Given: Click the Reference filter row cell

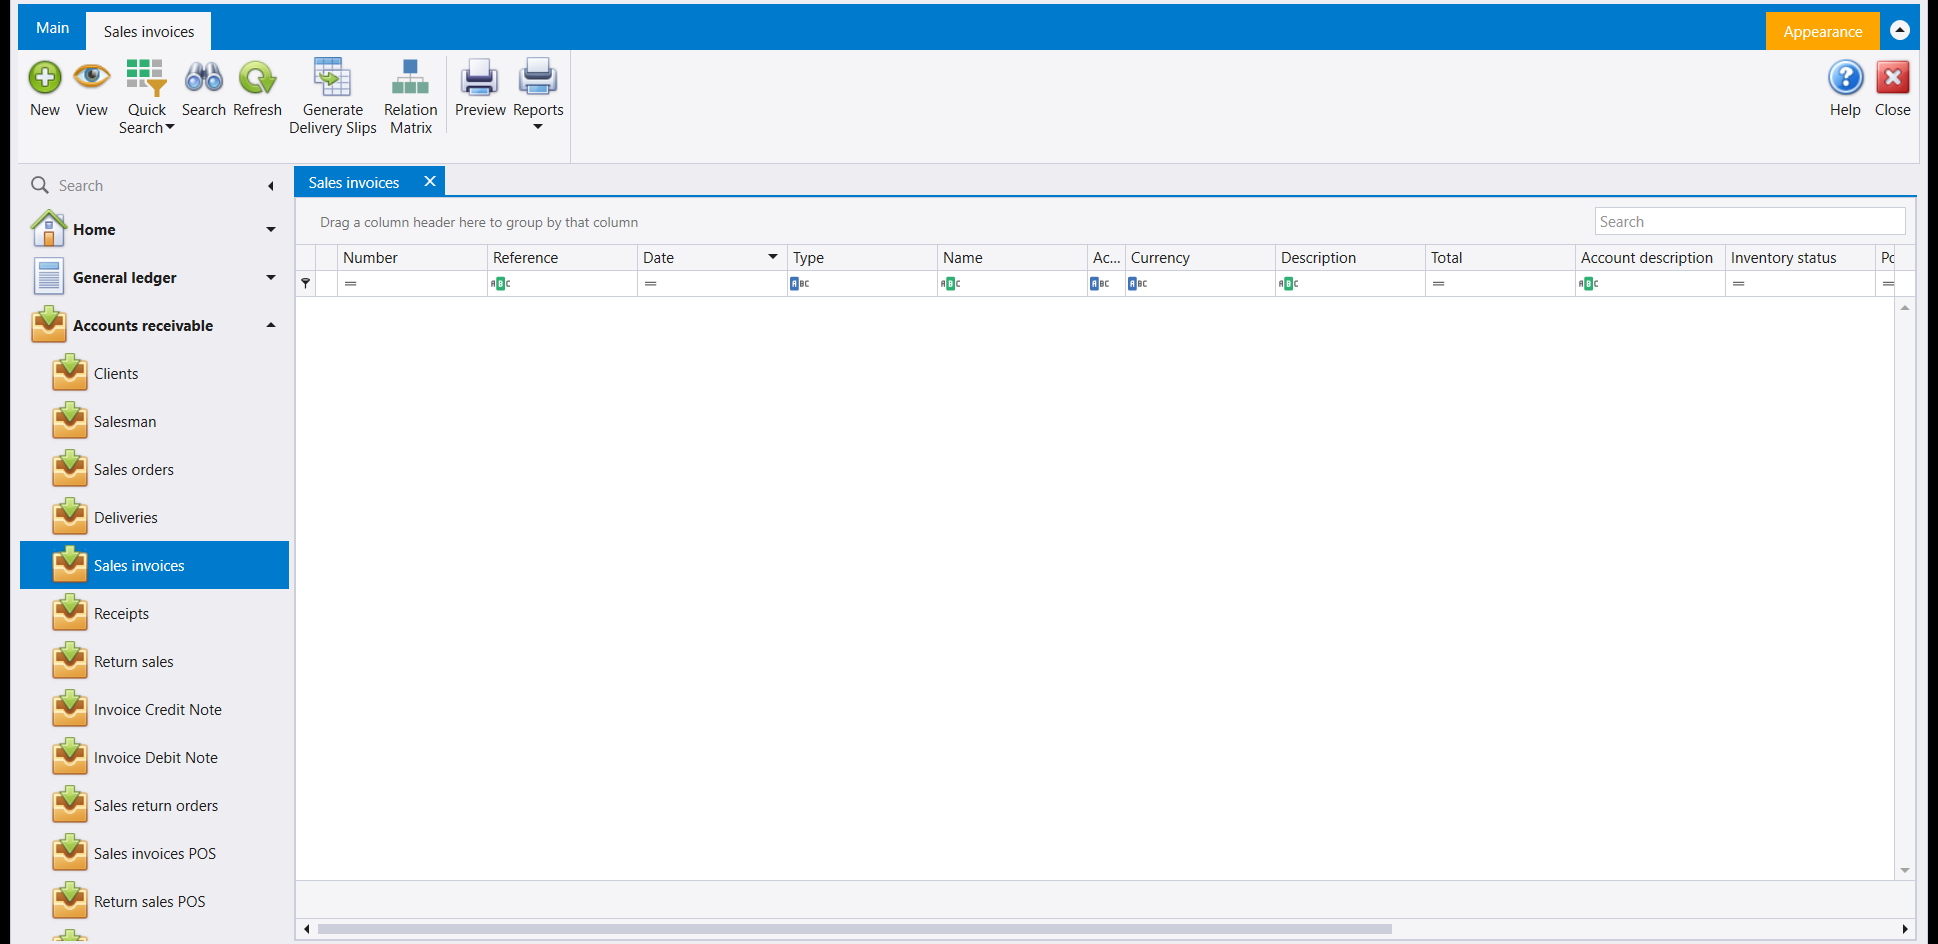Looking at the screenshot, I should pyautogui.click(x=562, y=283).
